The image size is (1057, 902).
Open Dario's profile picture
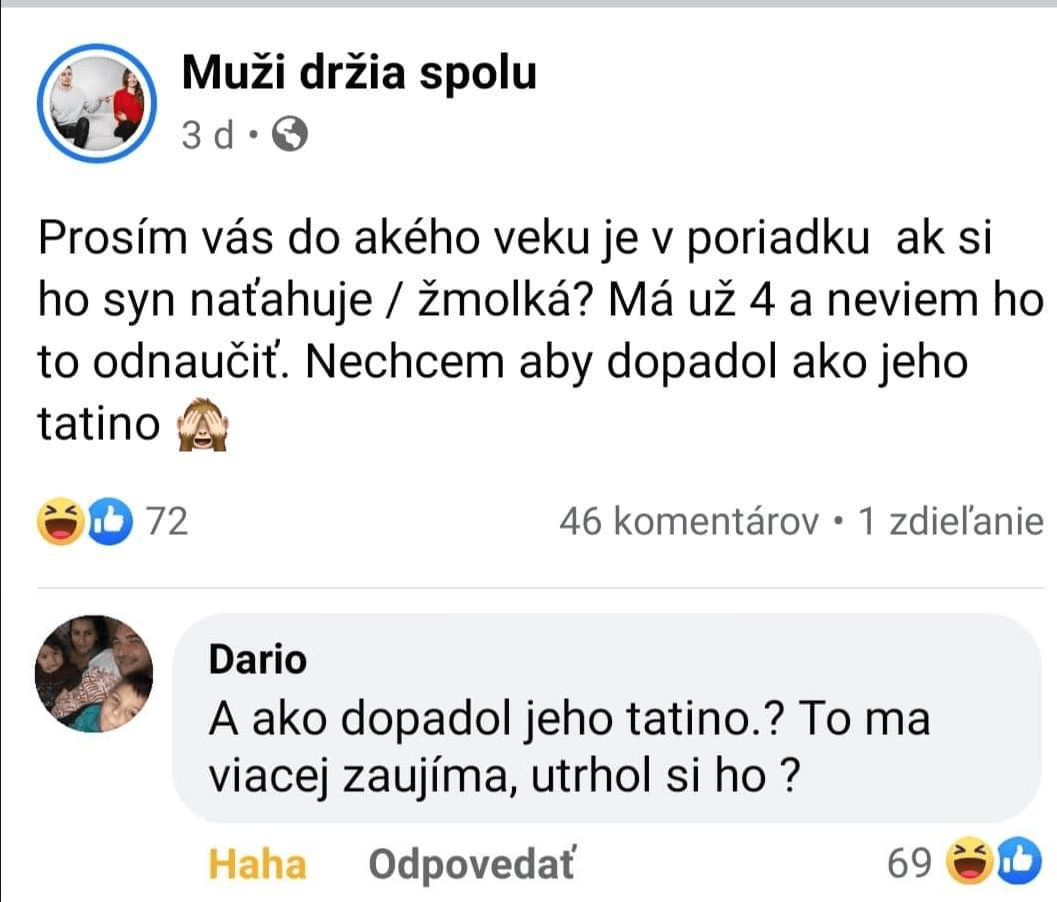94,671
